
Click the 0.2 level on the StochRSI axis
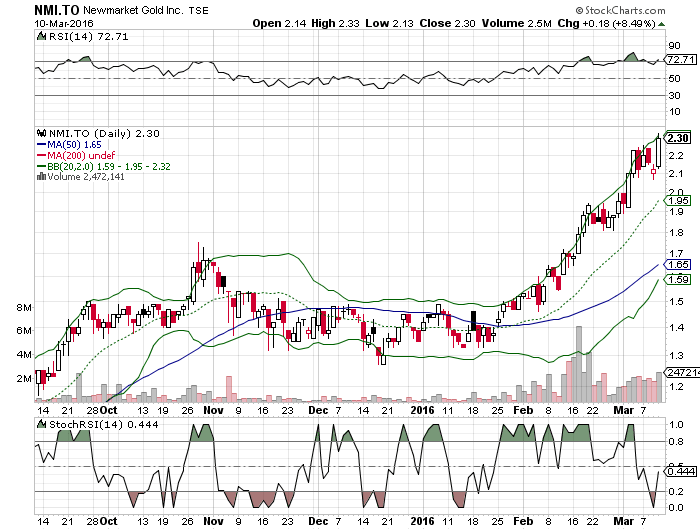676,492
